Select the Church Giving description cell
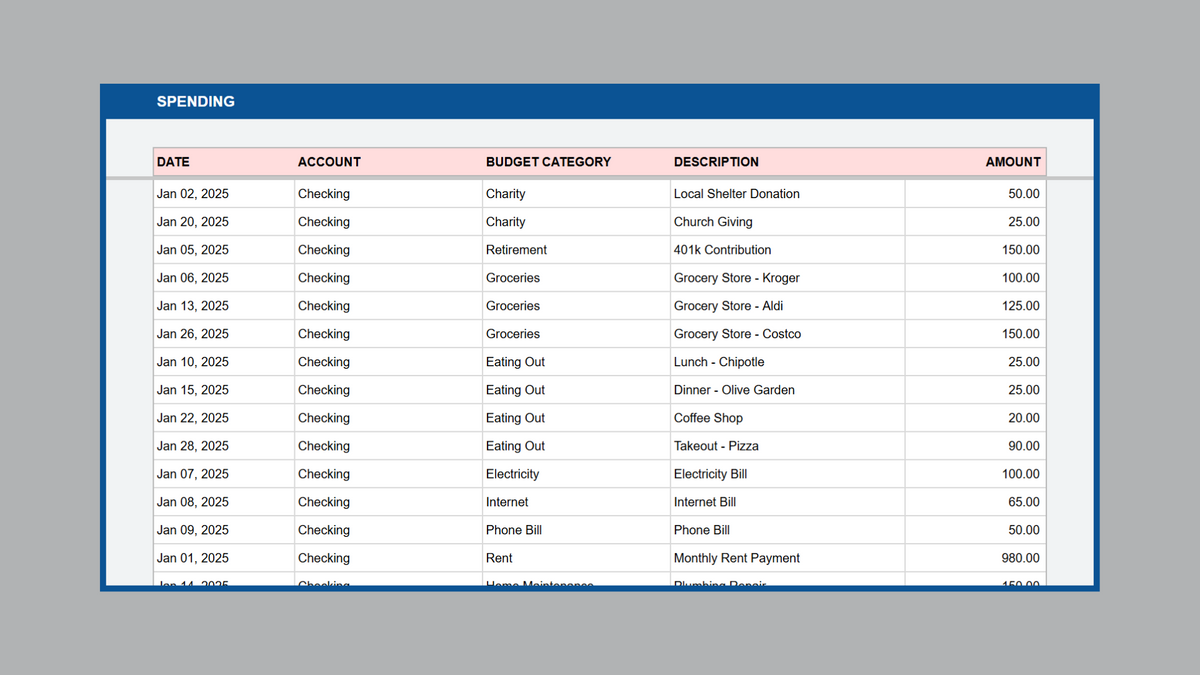Image resolution: width=1200 pixels, height=675 pixels. point(788,222)
